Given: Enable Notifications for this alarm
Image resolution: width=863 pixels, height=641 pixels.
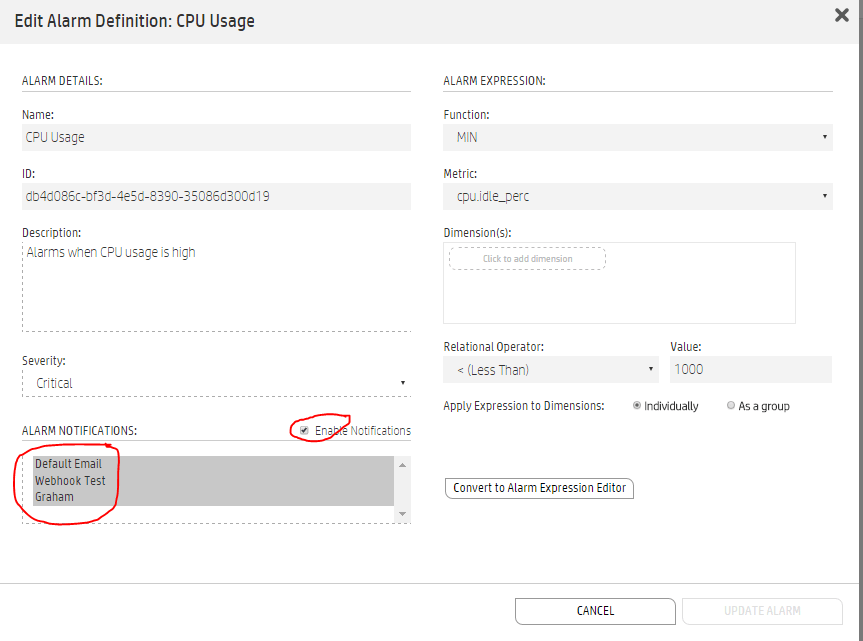Looking at the screenshot, I should pos(304,430).
